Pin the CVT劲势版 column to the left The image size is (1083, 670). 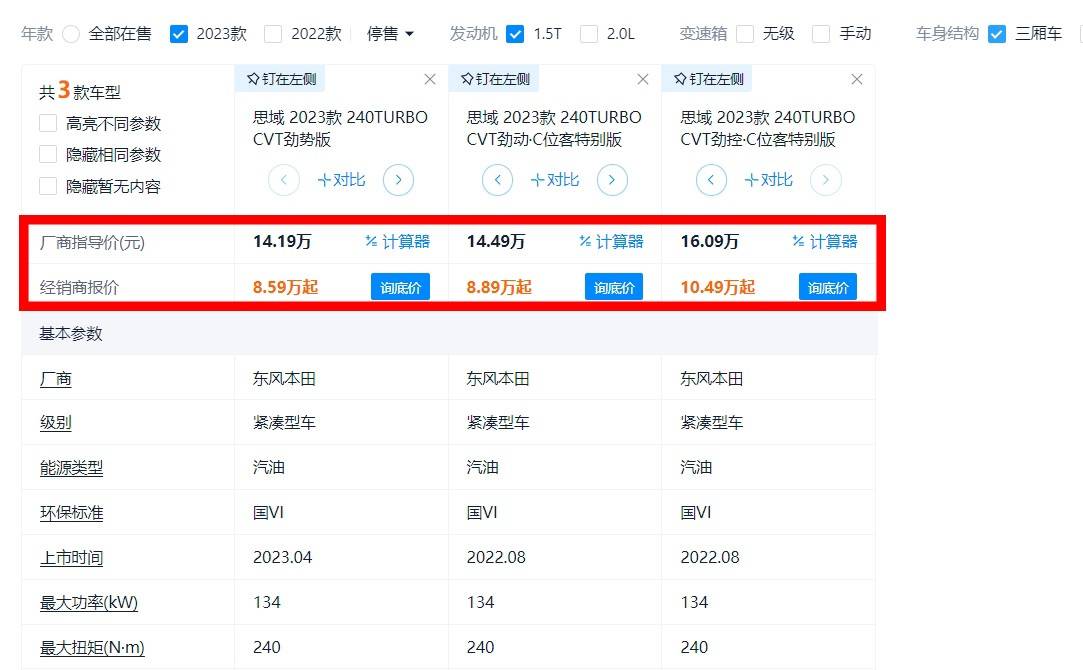(281, 79)
